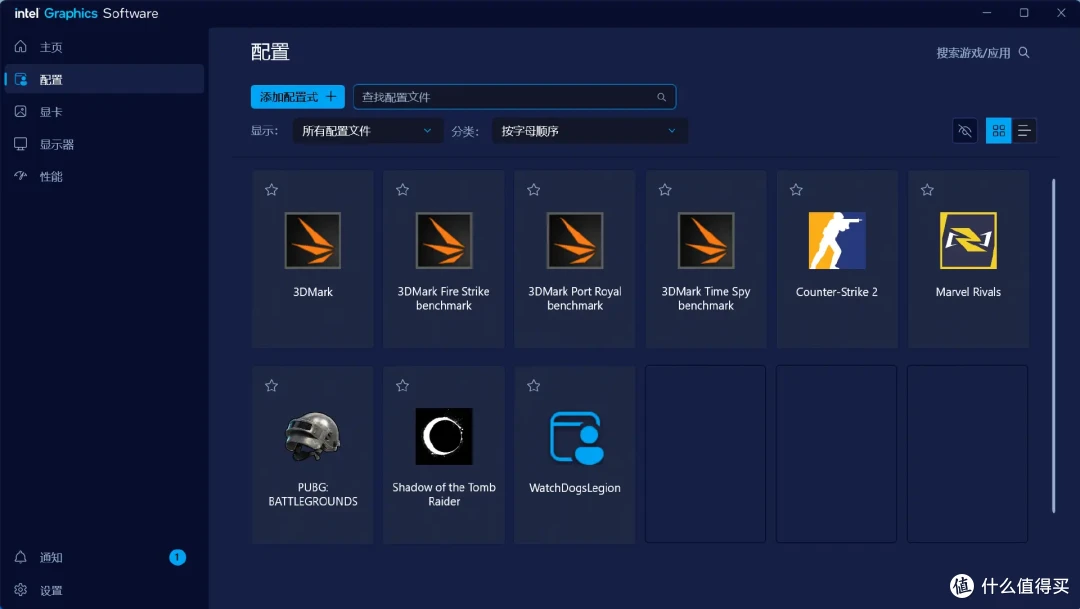Click the 显卡 graphics card icon
Image resolution: width=1080 pixels, height=609 pixels.
21,111
